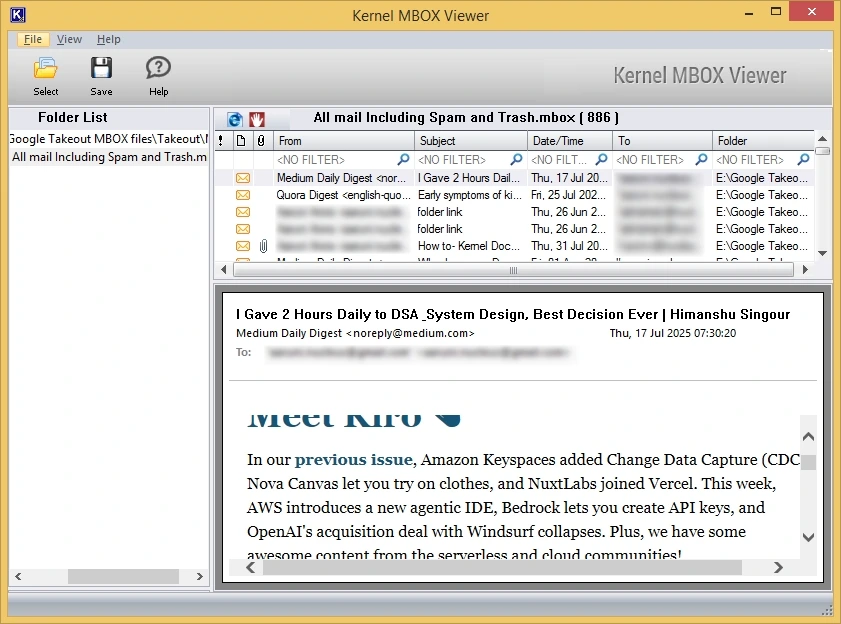Click the search magnifier in the Date/Time filter

tap(602, 159)
